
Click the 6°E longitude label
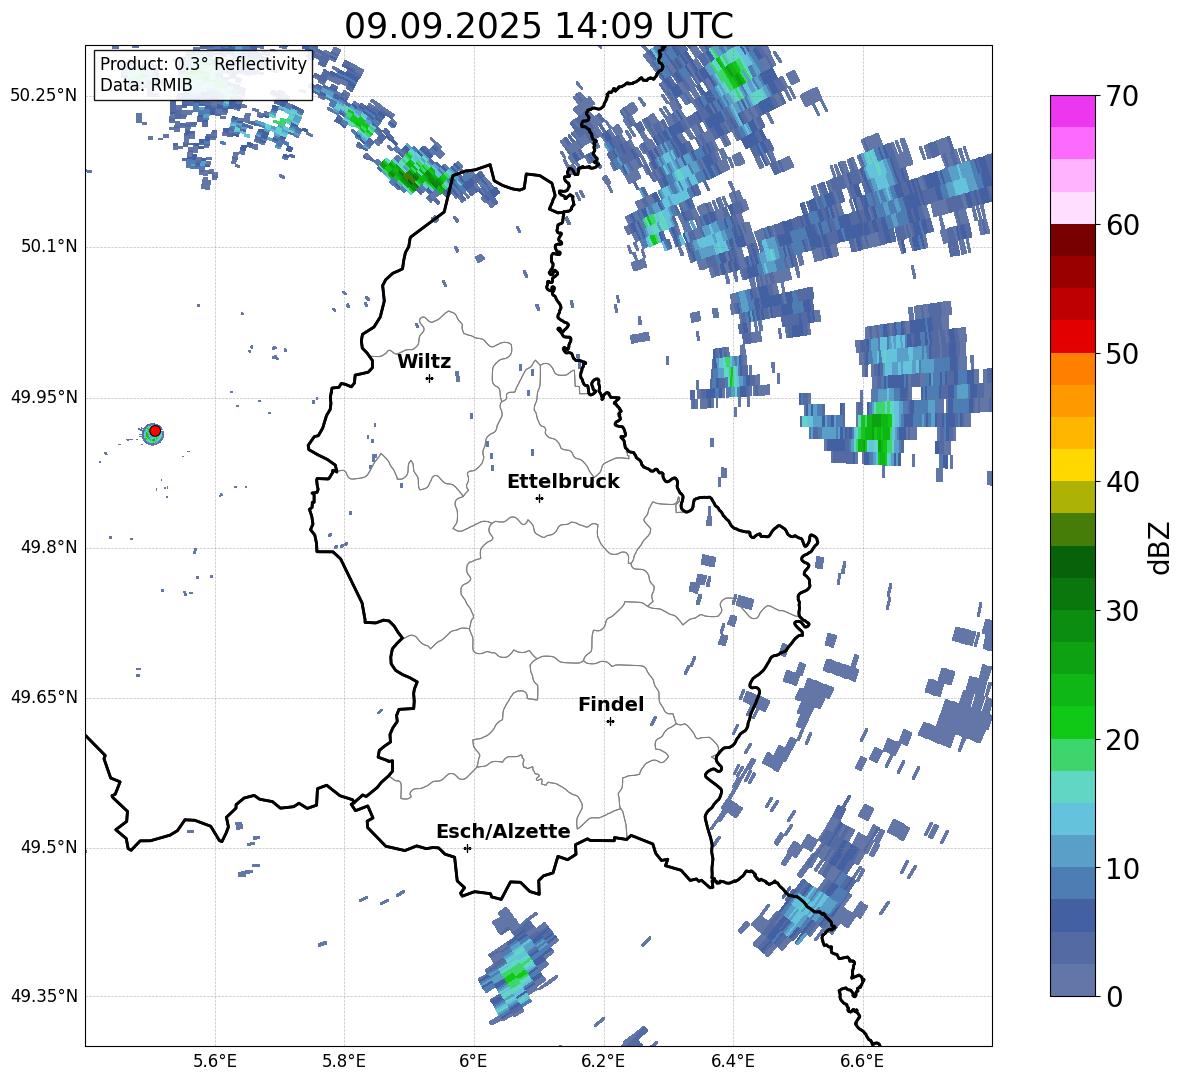(473, 1061)
